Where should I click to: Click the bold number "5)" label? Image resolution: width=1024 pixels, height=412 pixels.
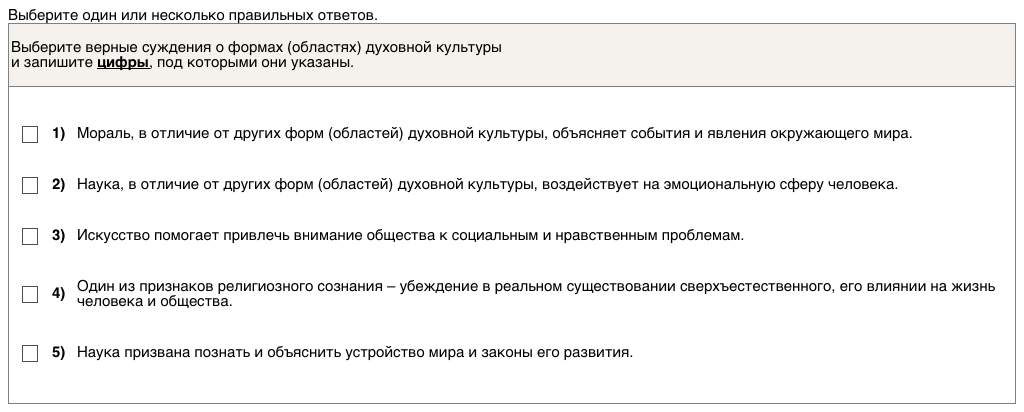click(58, 352)
